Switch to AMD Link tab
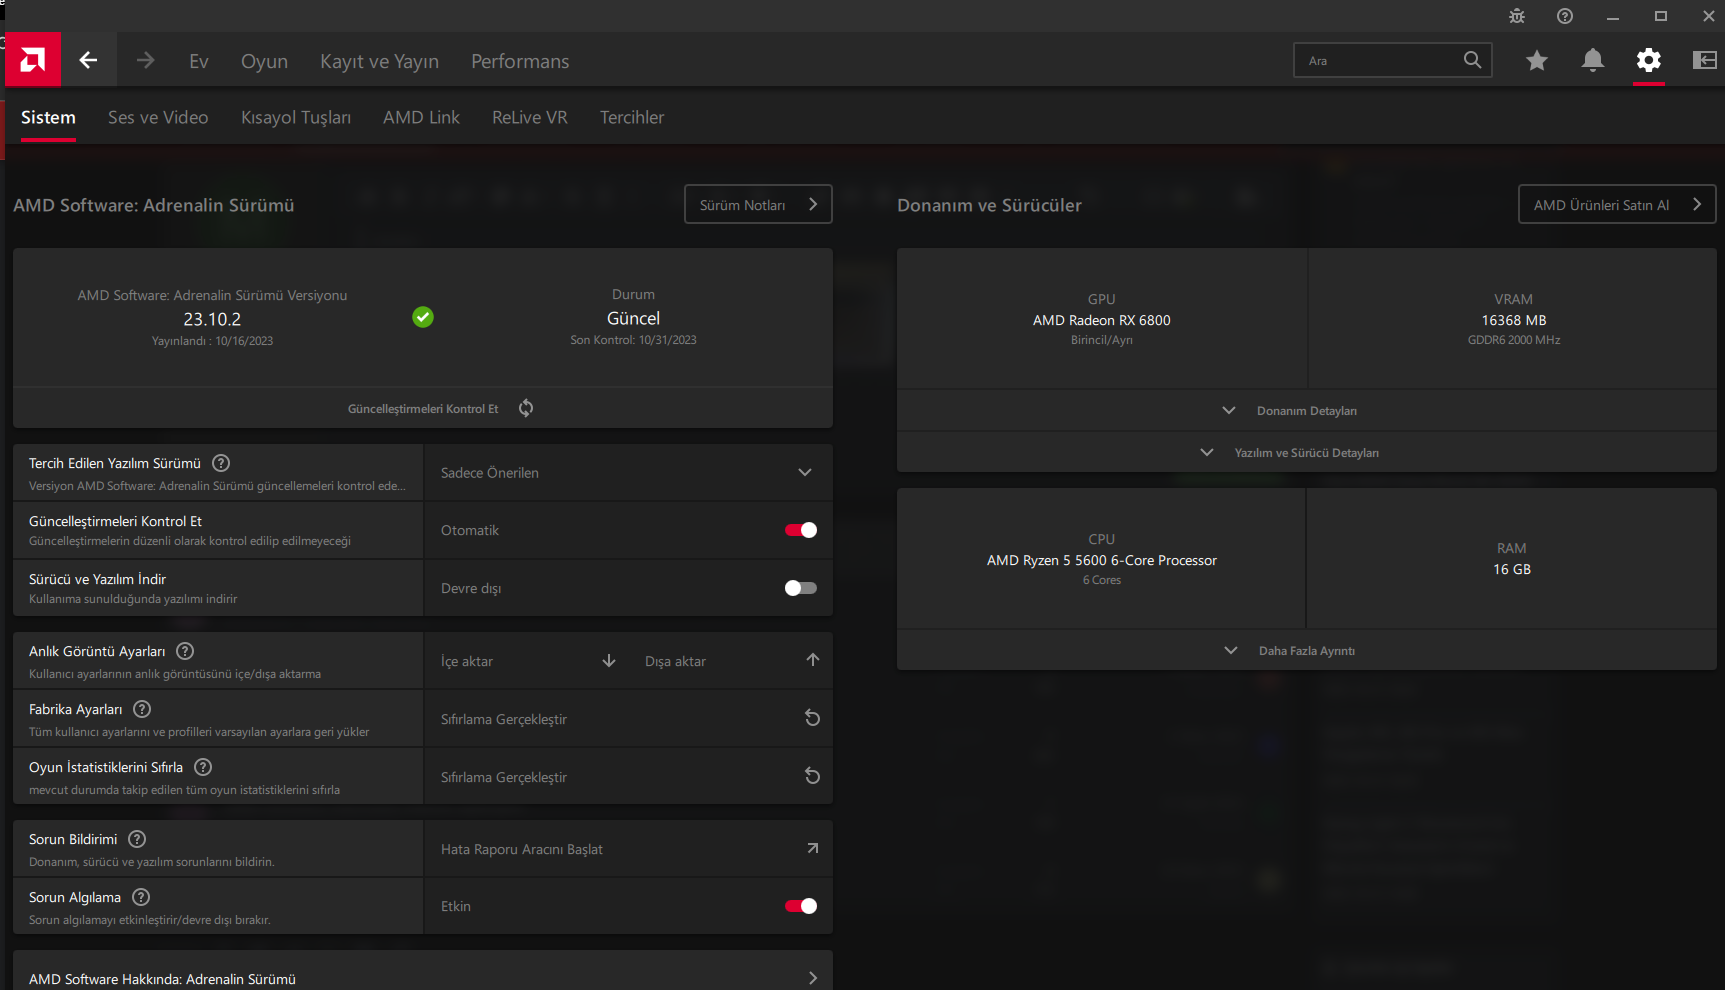The image size is (1725, 990). [x=421, y=117]
